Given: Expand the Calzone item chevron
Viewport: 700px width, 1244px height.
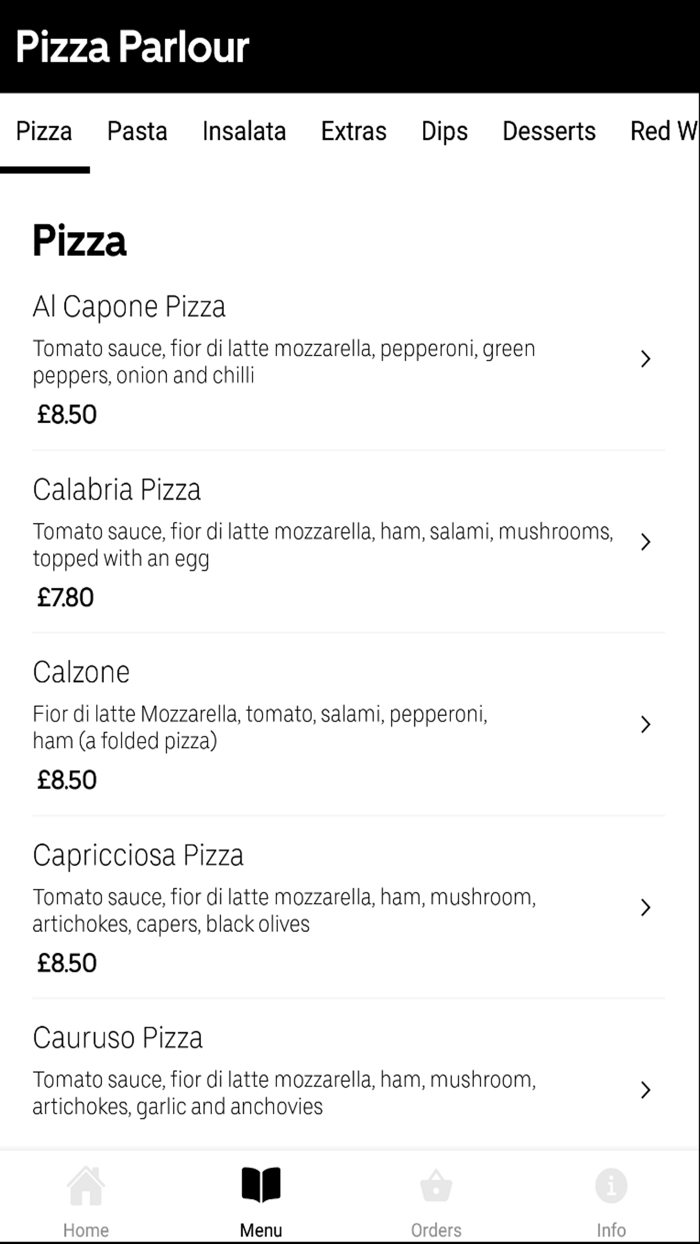Looking at the screenshot, I should click(x=645, y=725).
